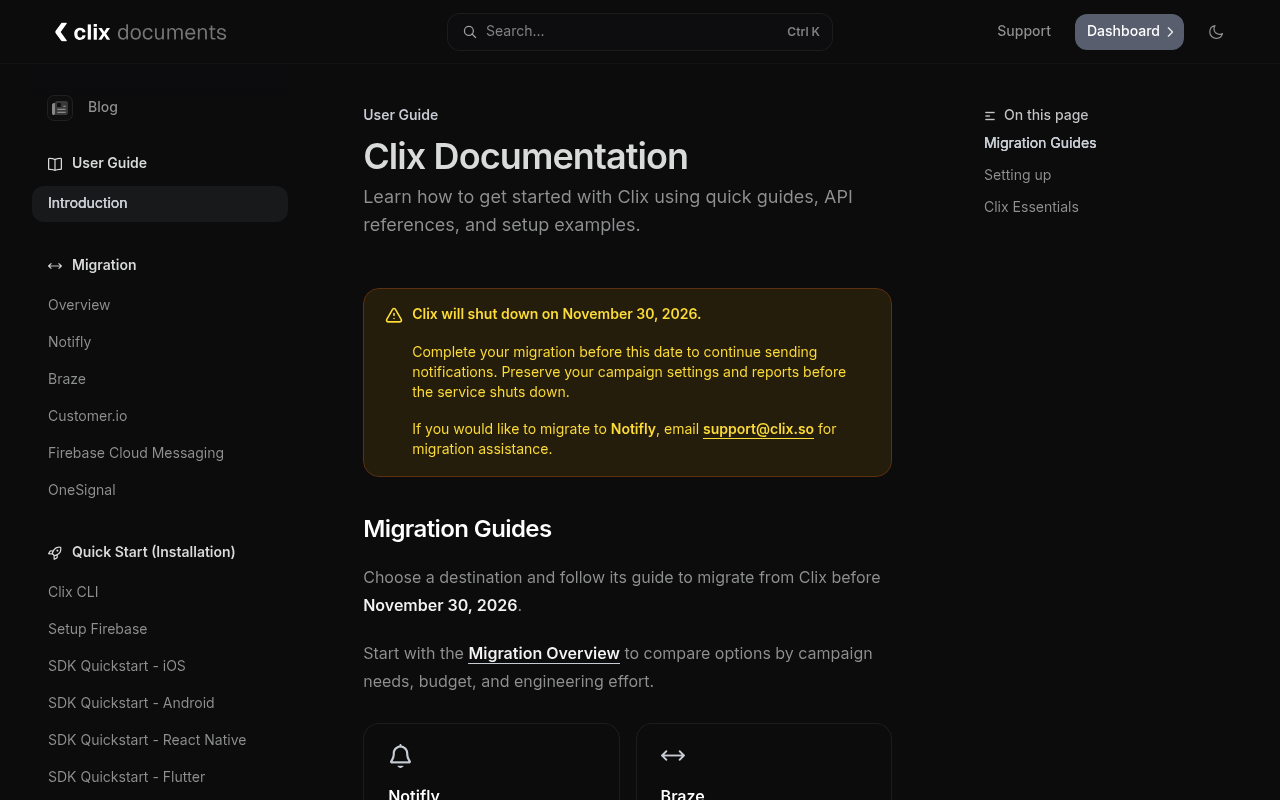This screenshot has height=800, width=1280.
Task: Select Introduction in the sidebar
Action: 160,203
